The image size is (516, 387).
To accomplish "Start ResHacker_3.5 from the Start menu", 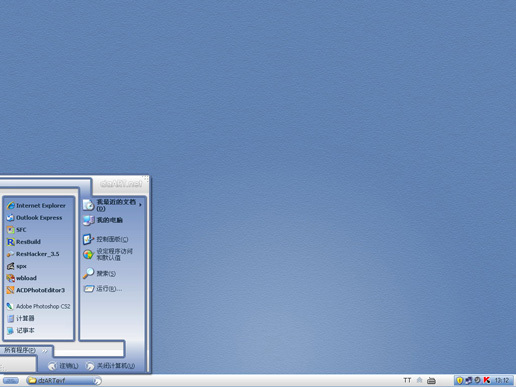I will pyautogui.click(x=33, y=254).
